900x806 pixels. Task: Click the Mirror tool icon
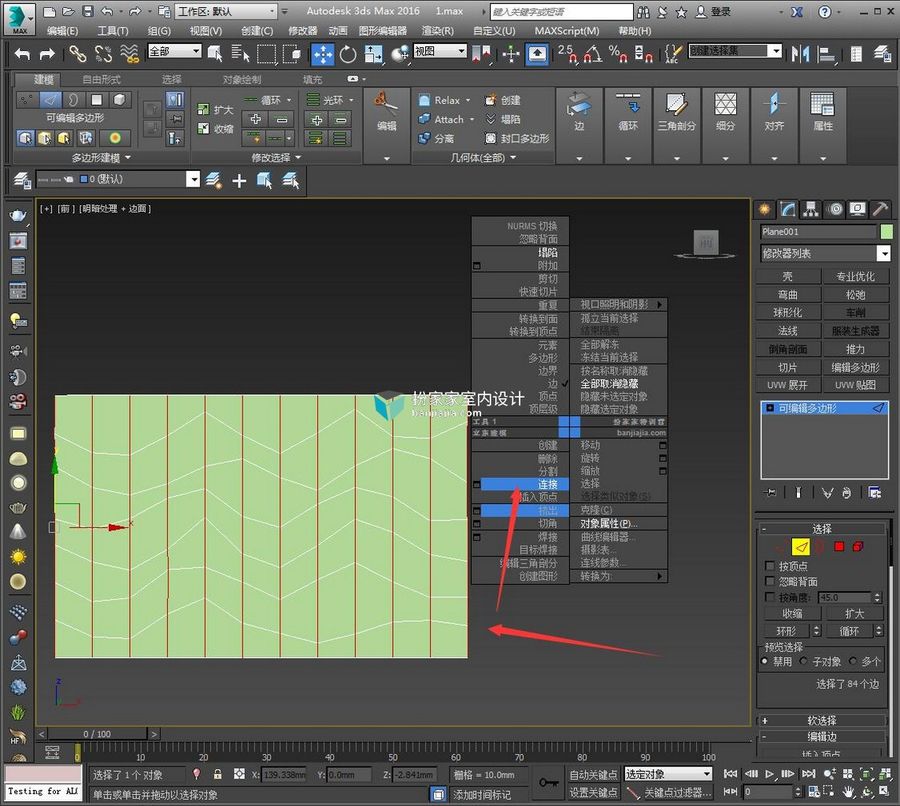click(x=800, y=54)
